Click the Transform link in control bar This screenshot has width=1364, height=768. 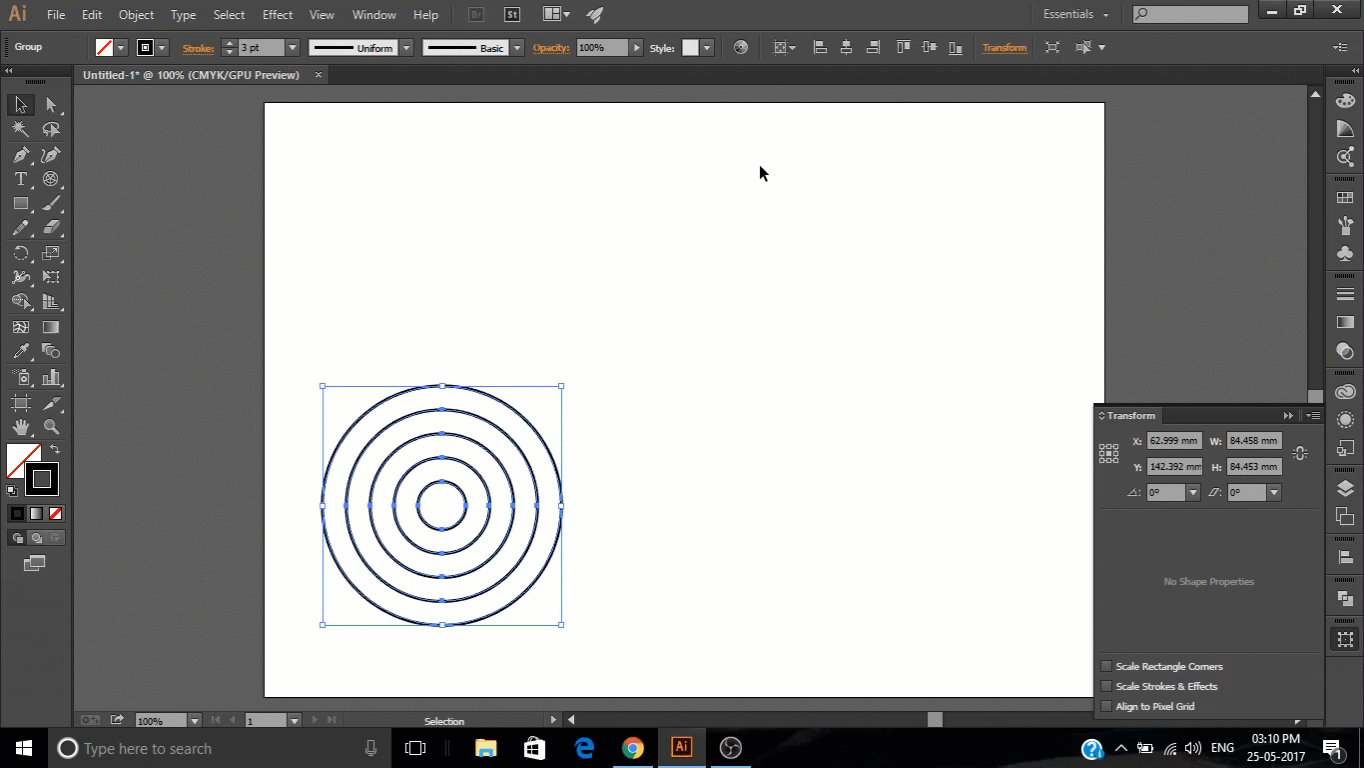(1003, 47)
